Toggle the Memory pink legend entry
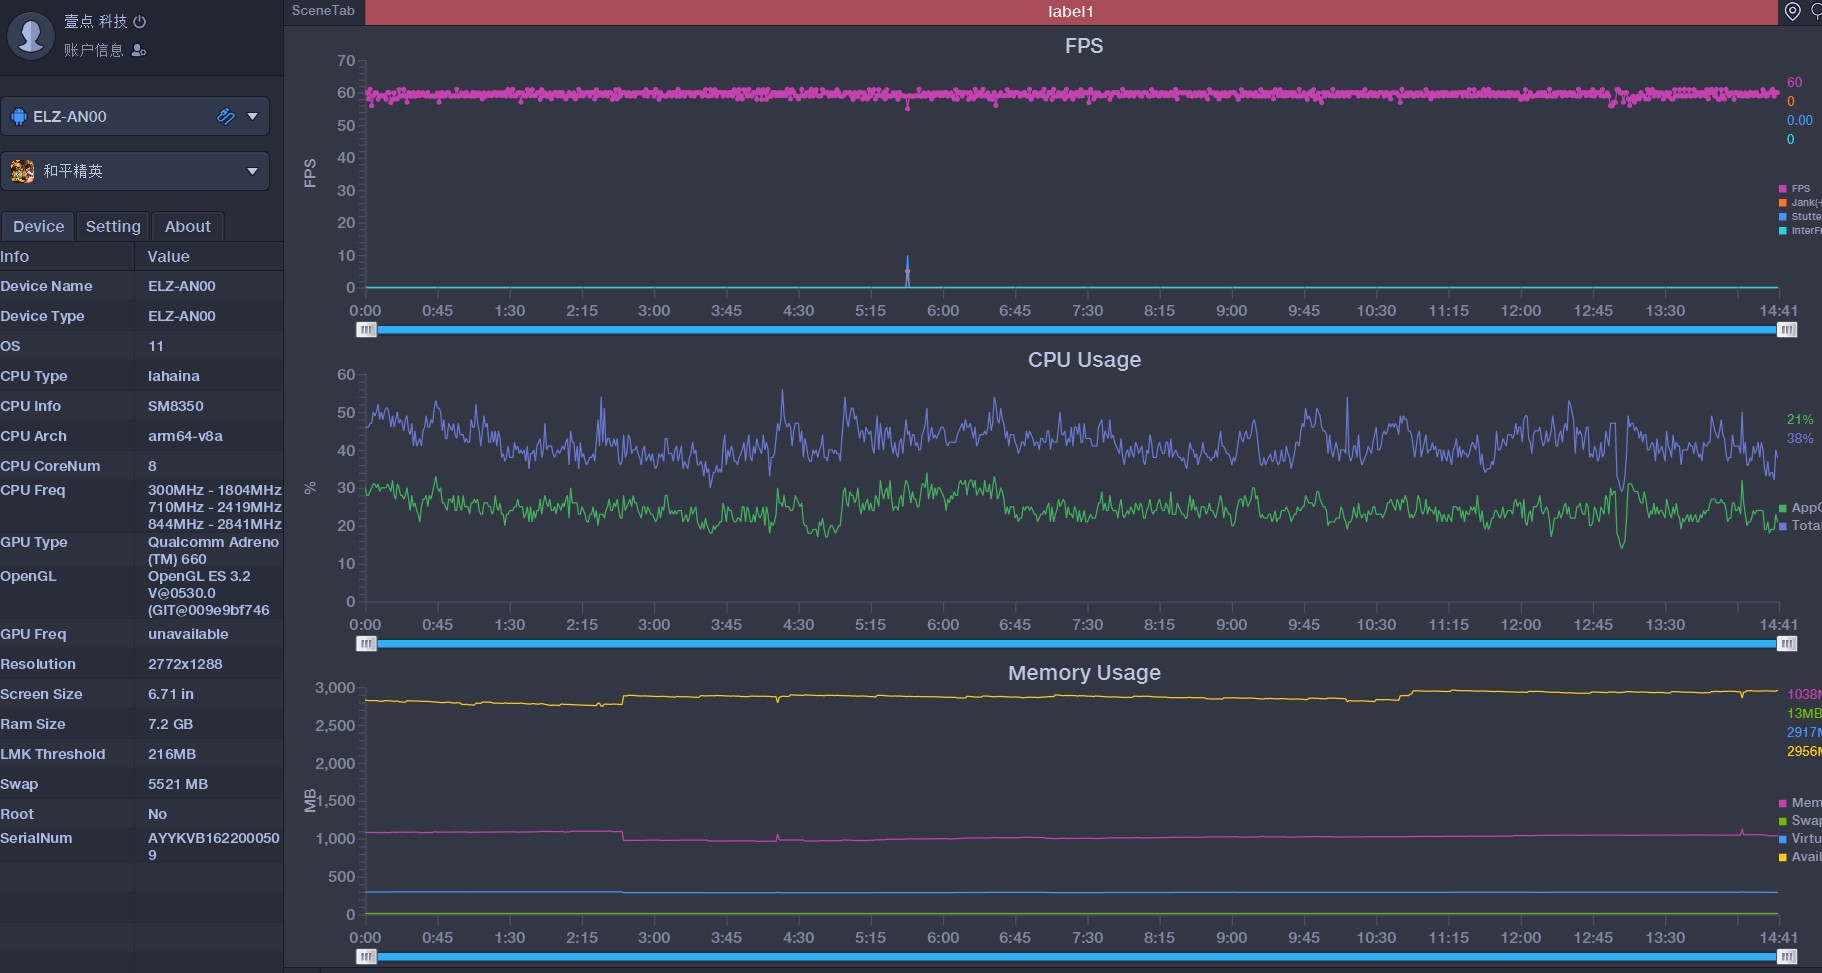The width and height of the screenshot is (1822, 973). [x=1800, y=802]
